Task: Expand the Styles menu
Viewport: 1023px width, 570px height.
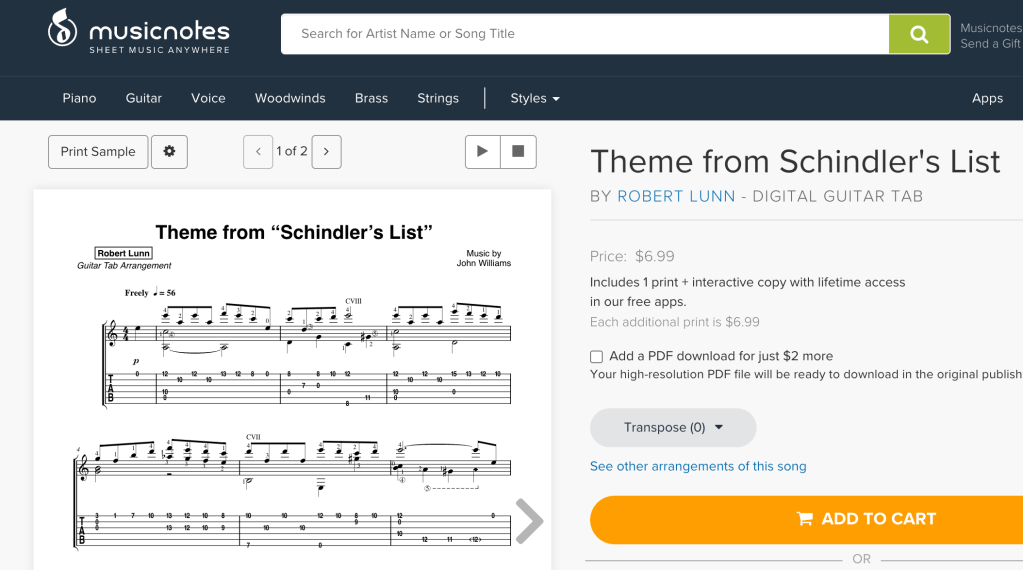Action: coord(535,98)
